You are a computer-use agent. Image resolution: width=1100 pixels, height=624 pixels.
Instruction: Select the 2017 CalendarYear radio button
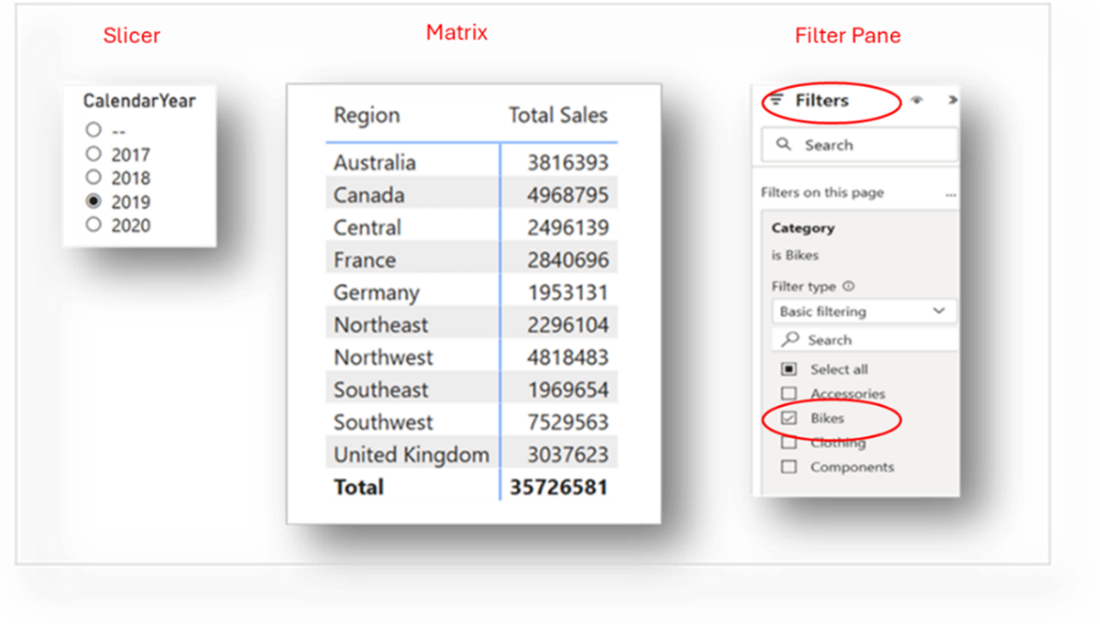pos(94,154)
